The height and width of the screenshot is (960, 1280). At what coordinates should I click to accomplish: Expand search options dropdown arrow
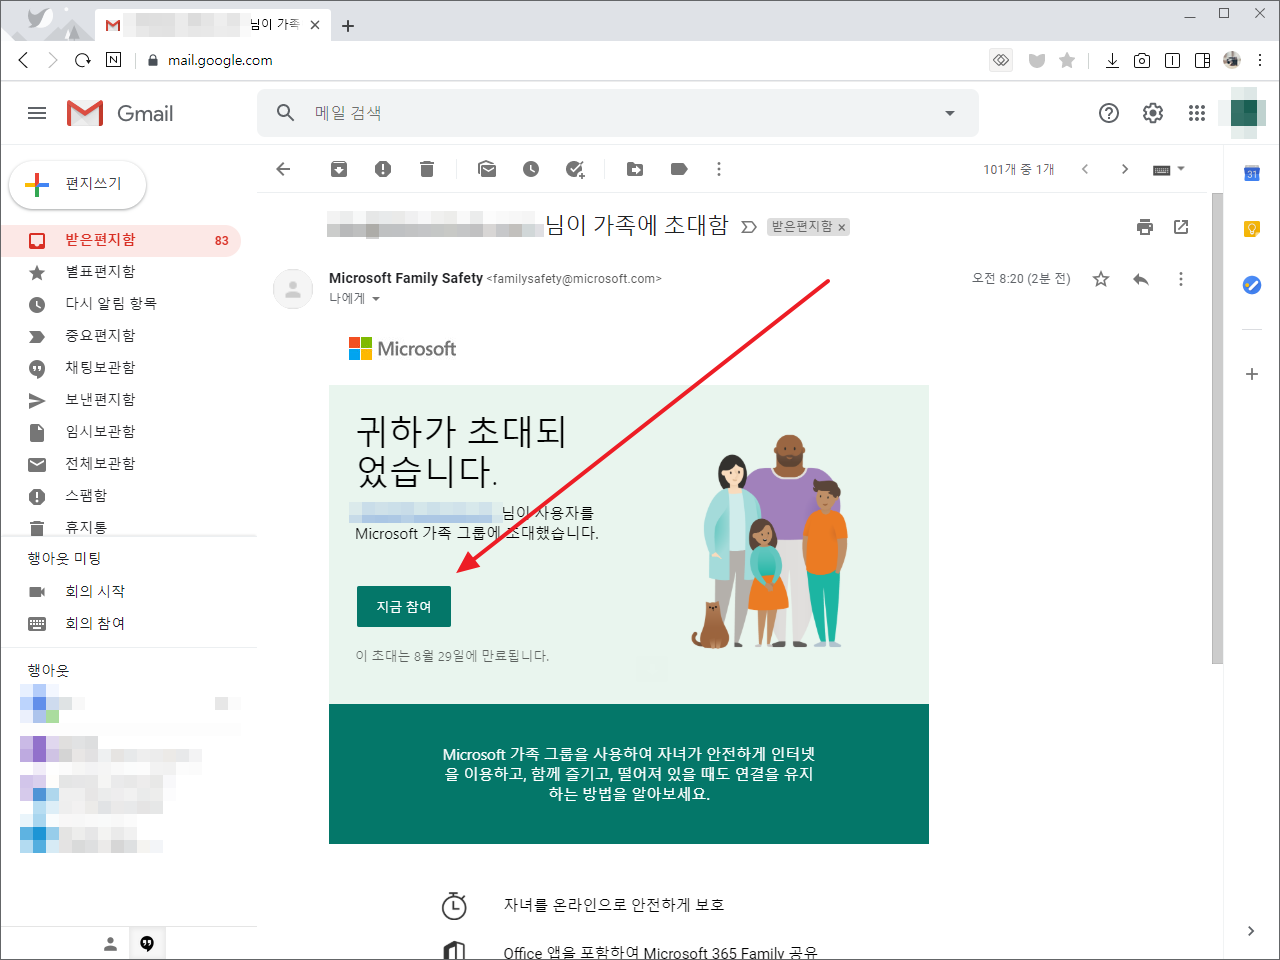(950, 113)
